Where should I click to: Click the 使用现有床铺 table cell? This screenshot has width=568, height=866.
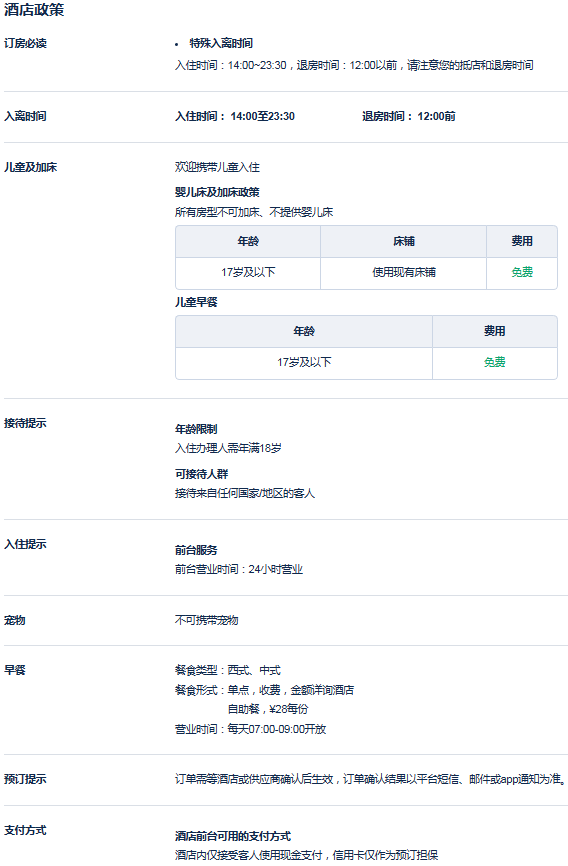click(404, 272)
